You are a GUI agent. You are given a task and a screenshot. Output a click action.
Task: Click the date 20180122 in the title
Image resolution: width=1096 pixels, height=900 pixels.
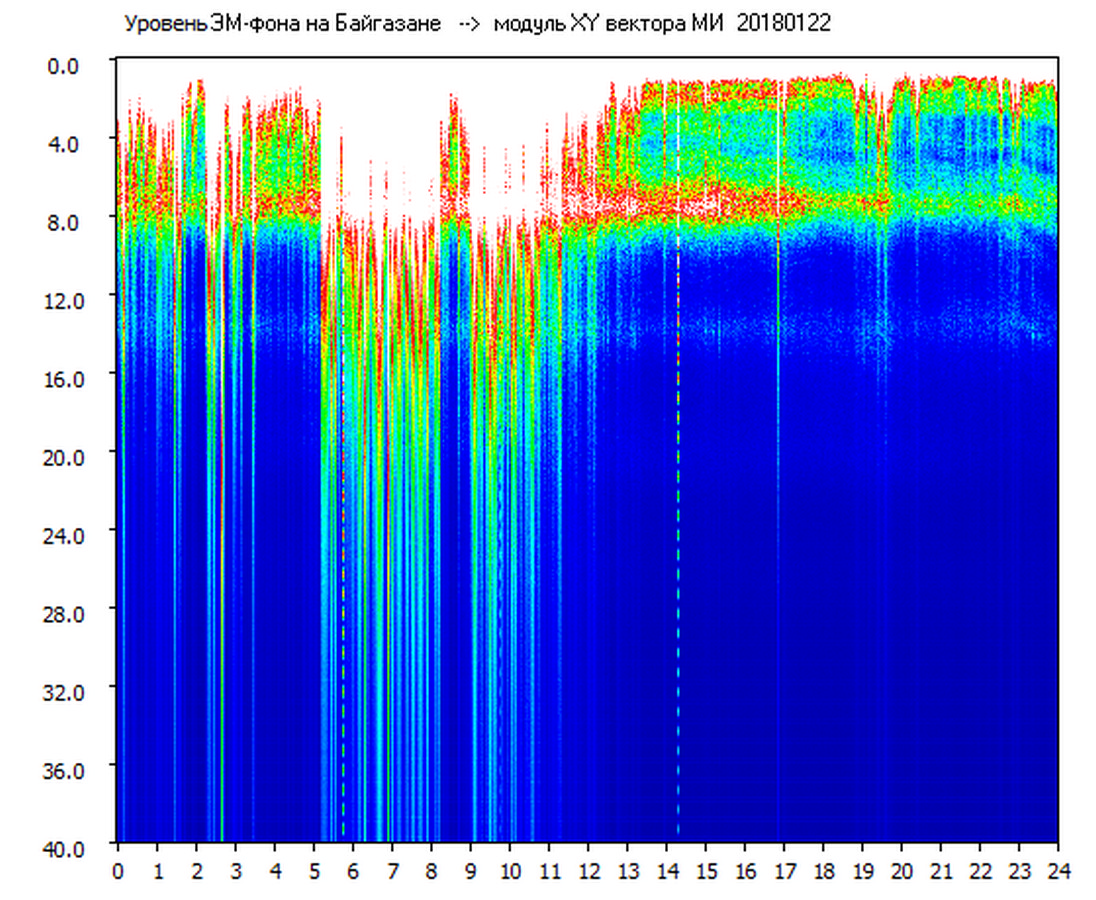point(783,24)
